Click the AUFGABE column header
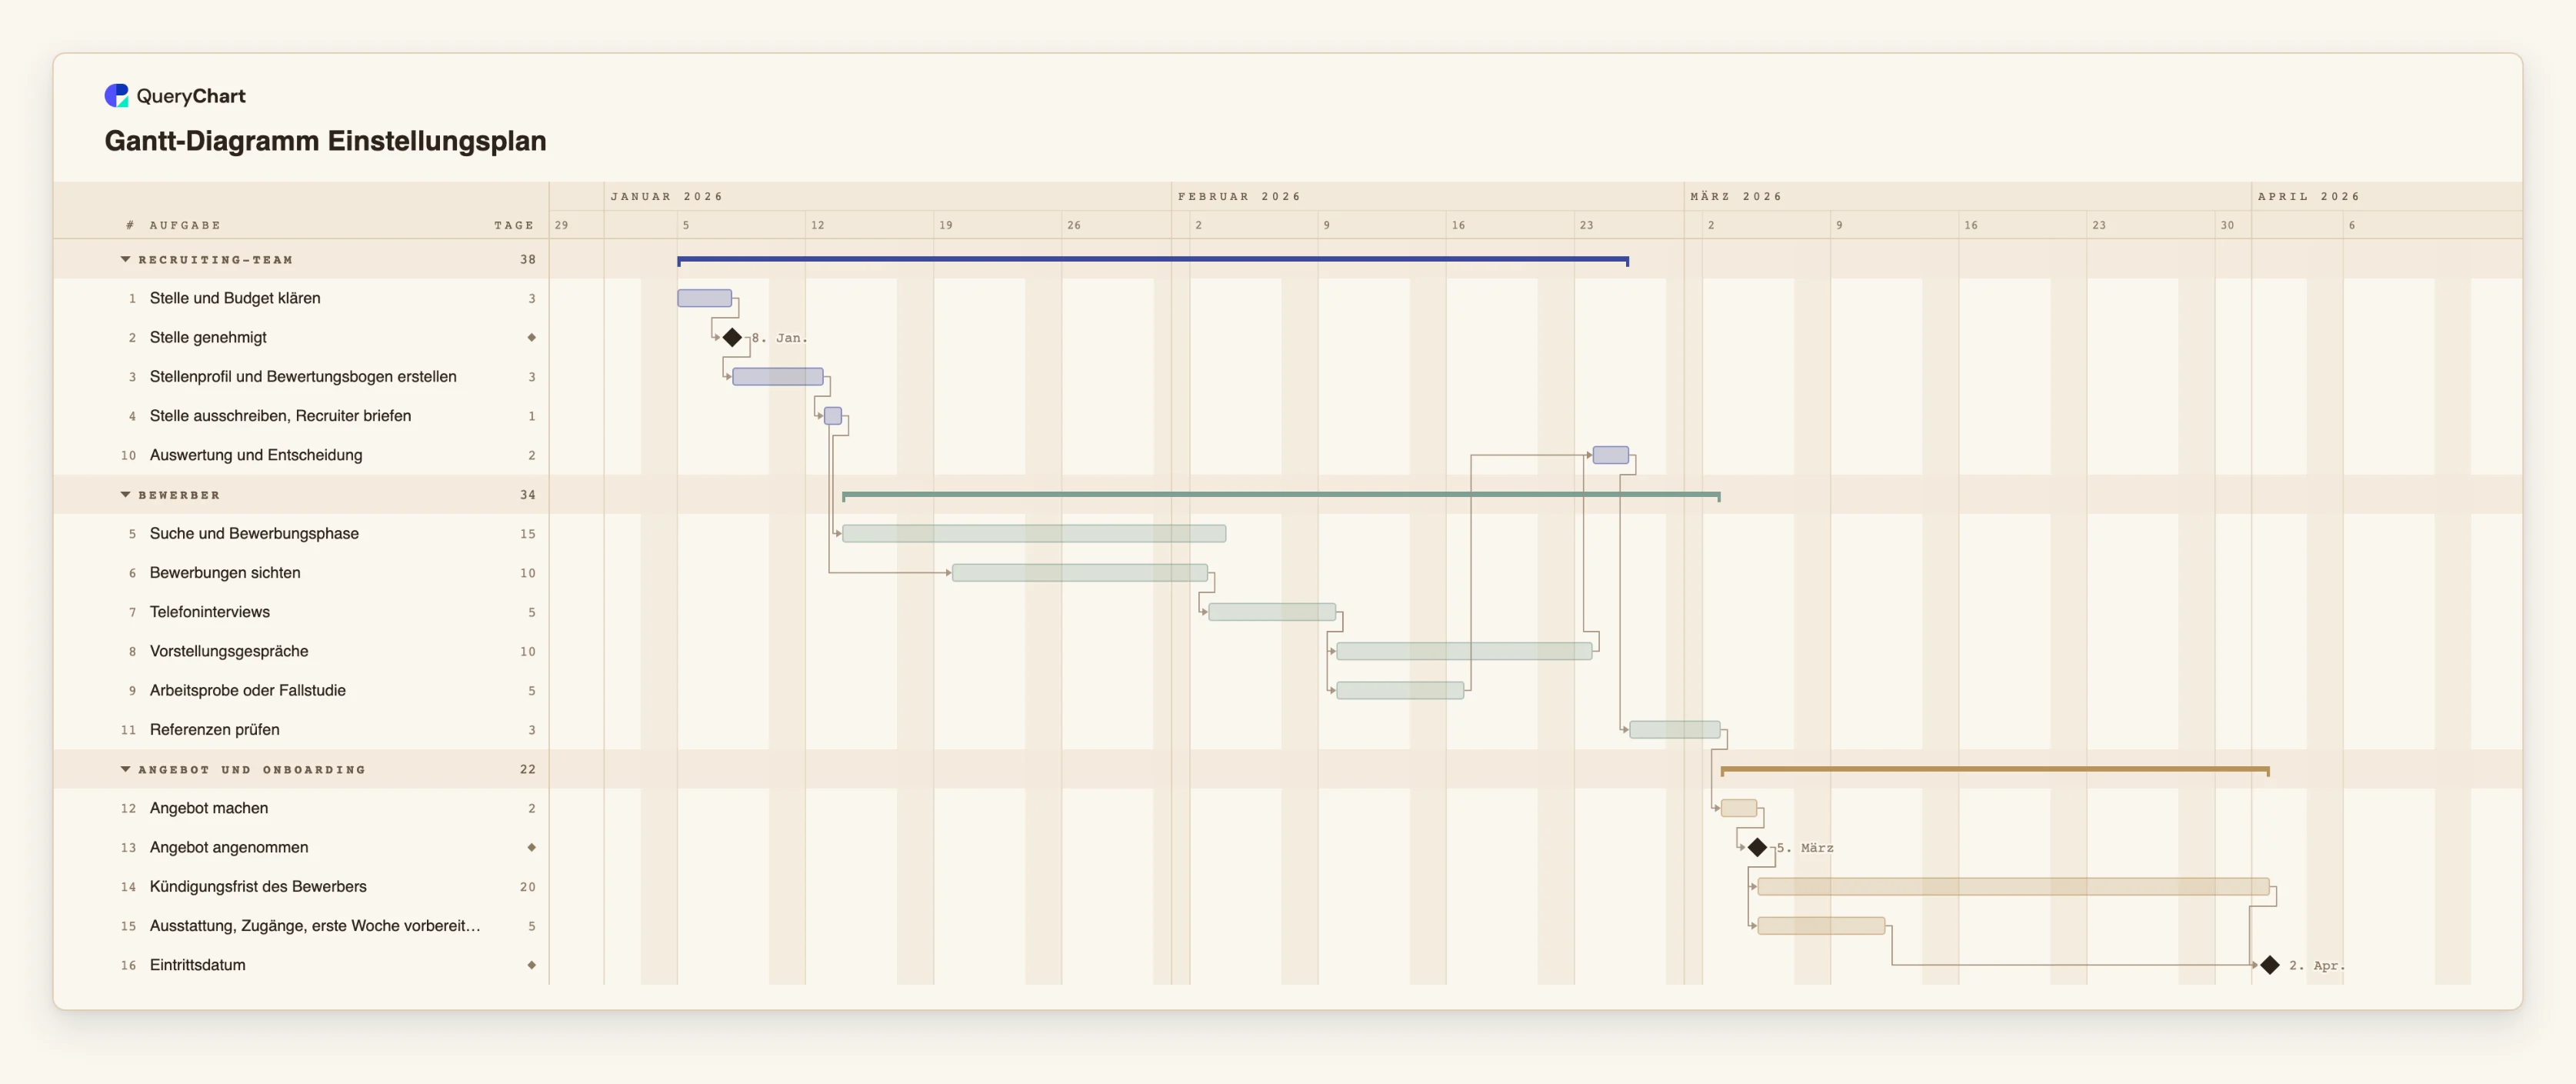2576x1084 pixels. click(x=185, y=225)
